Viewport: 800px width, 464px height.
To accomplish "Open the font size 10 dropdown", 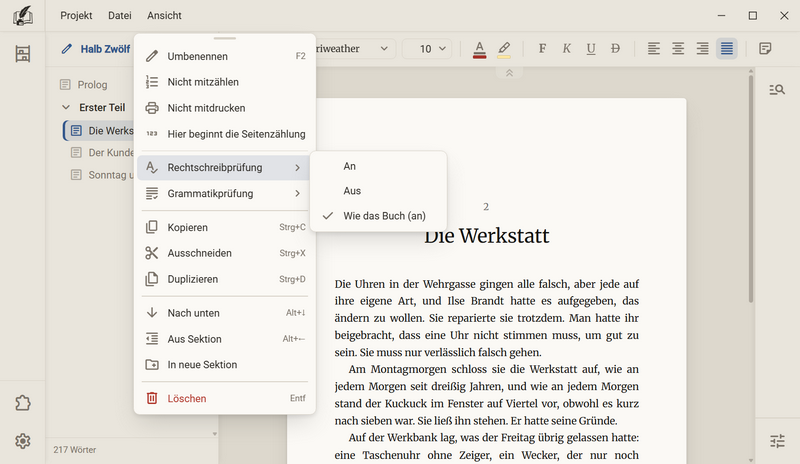I will point(427,48).
